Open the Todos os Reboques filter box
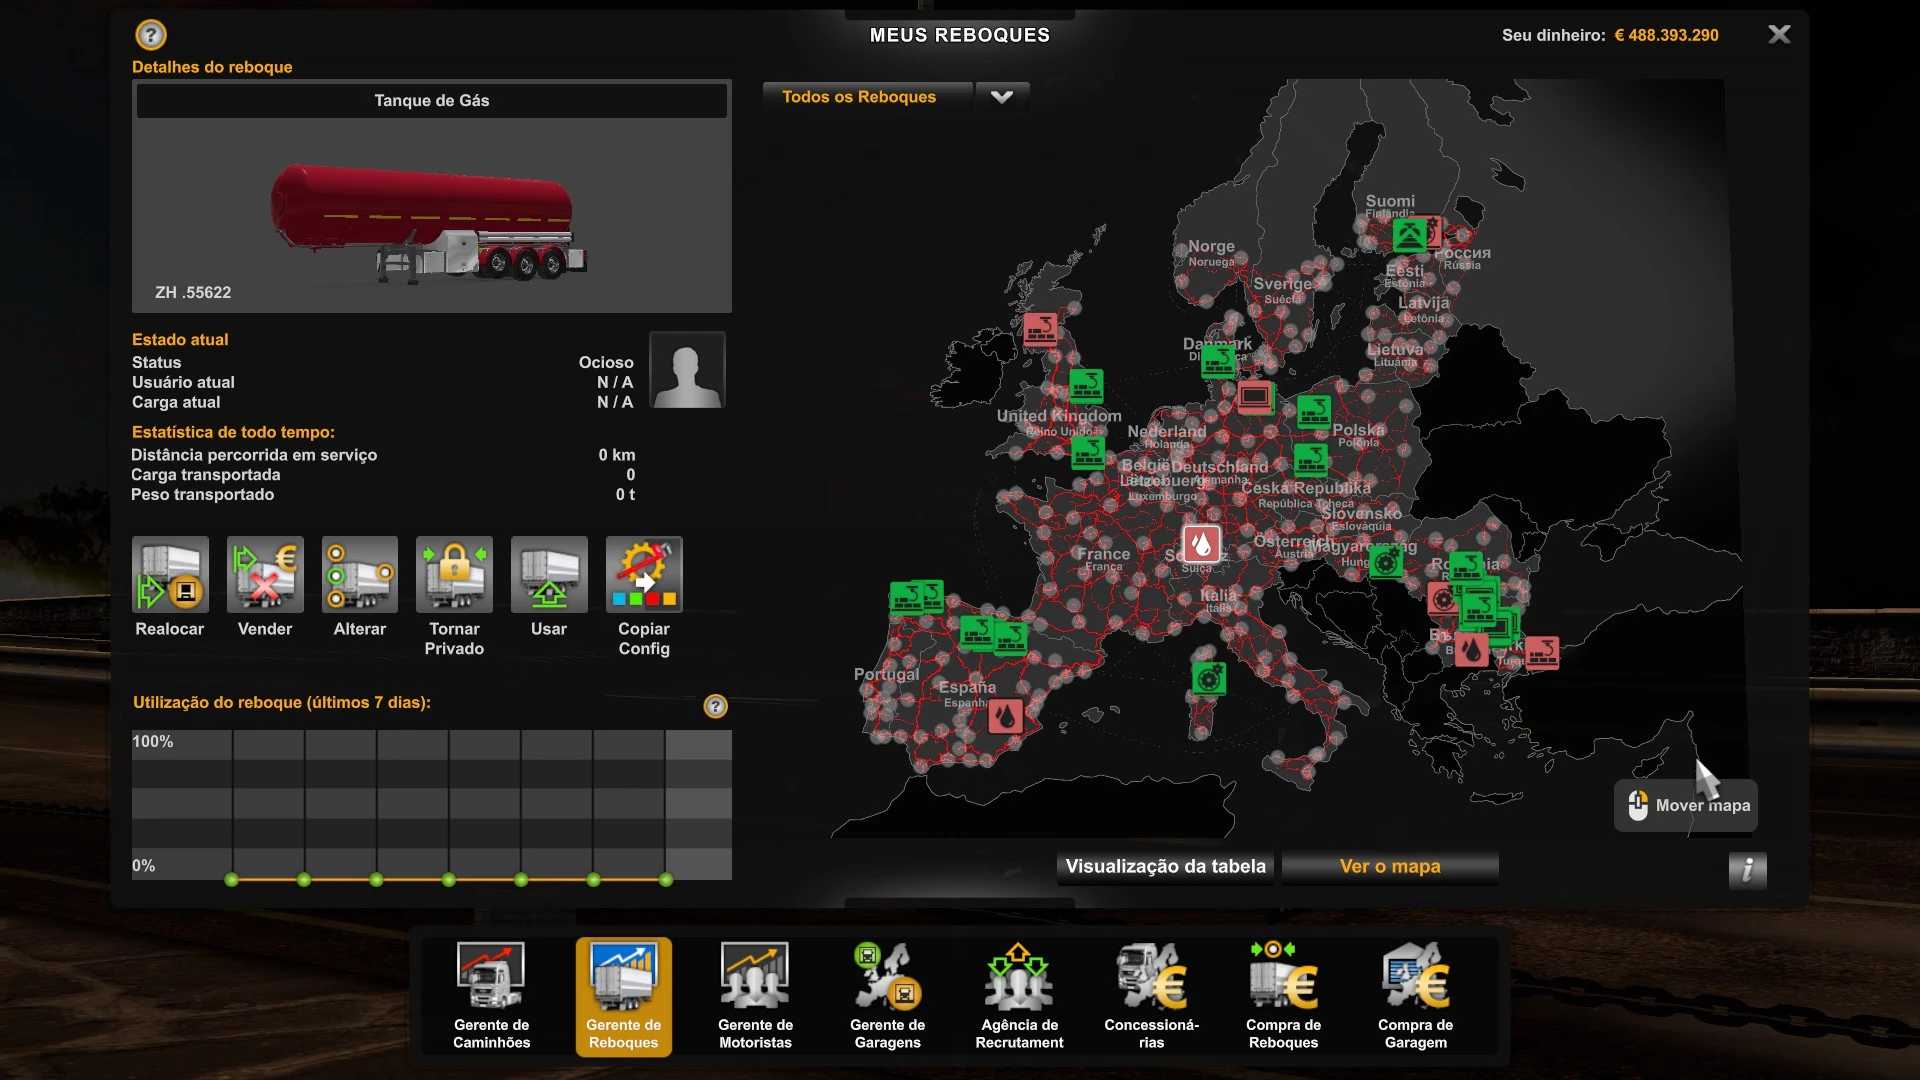 click(866, 97)
